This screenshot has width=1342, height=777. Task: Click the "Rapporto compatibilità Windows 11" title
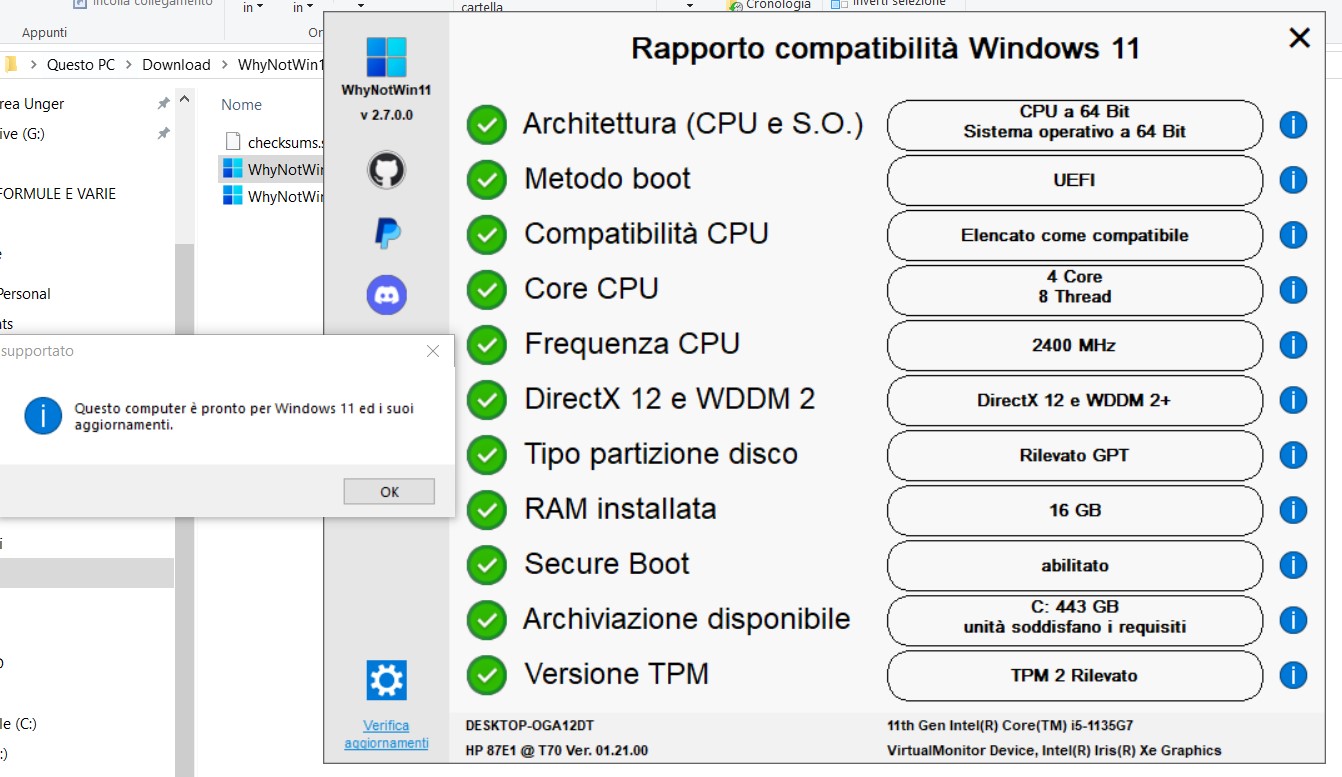(885, 48)
